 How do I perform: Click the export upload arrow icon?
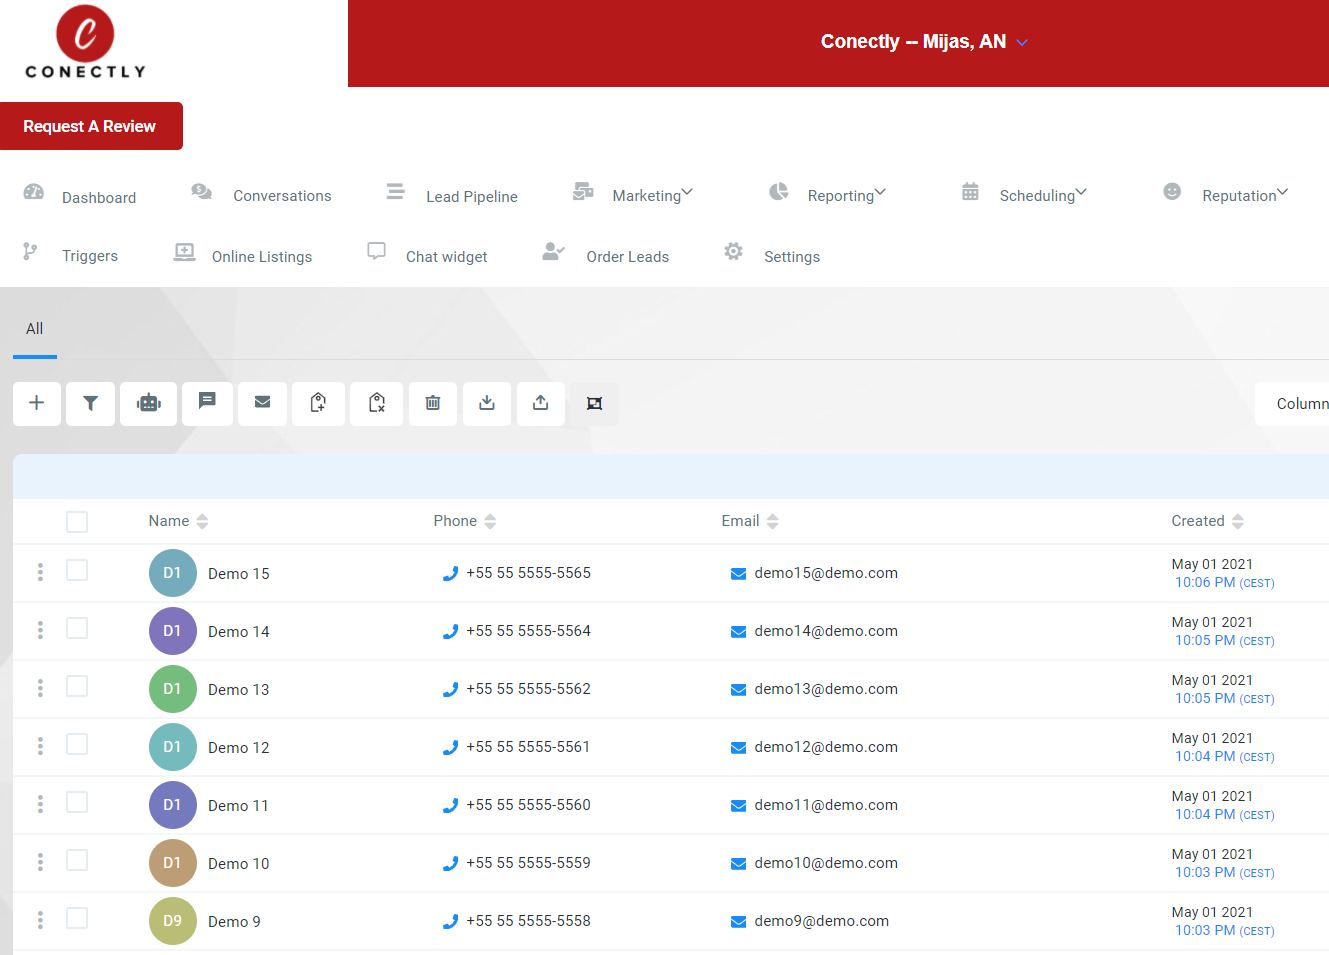click(x=541, y=403)
